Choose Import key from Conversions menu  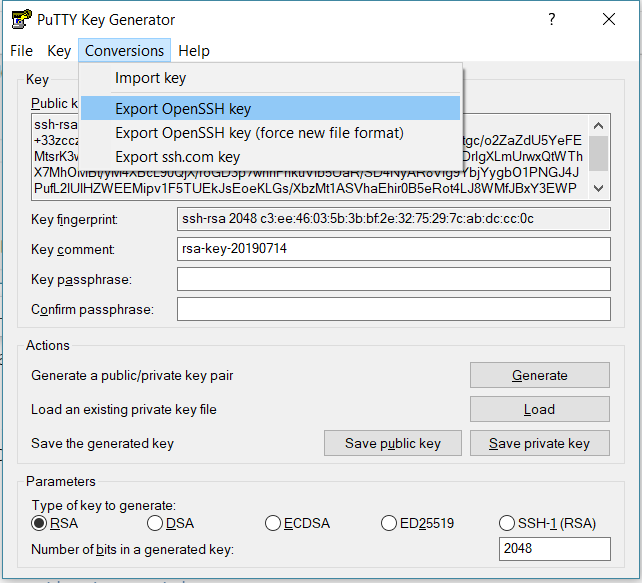click(x=270, y=78)
